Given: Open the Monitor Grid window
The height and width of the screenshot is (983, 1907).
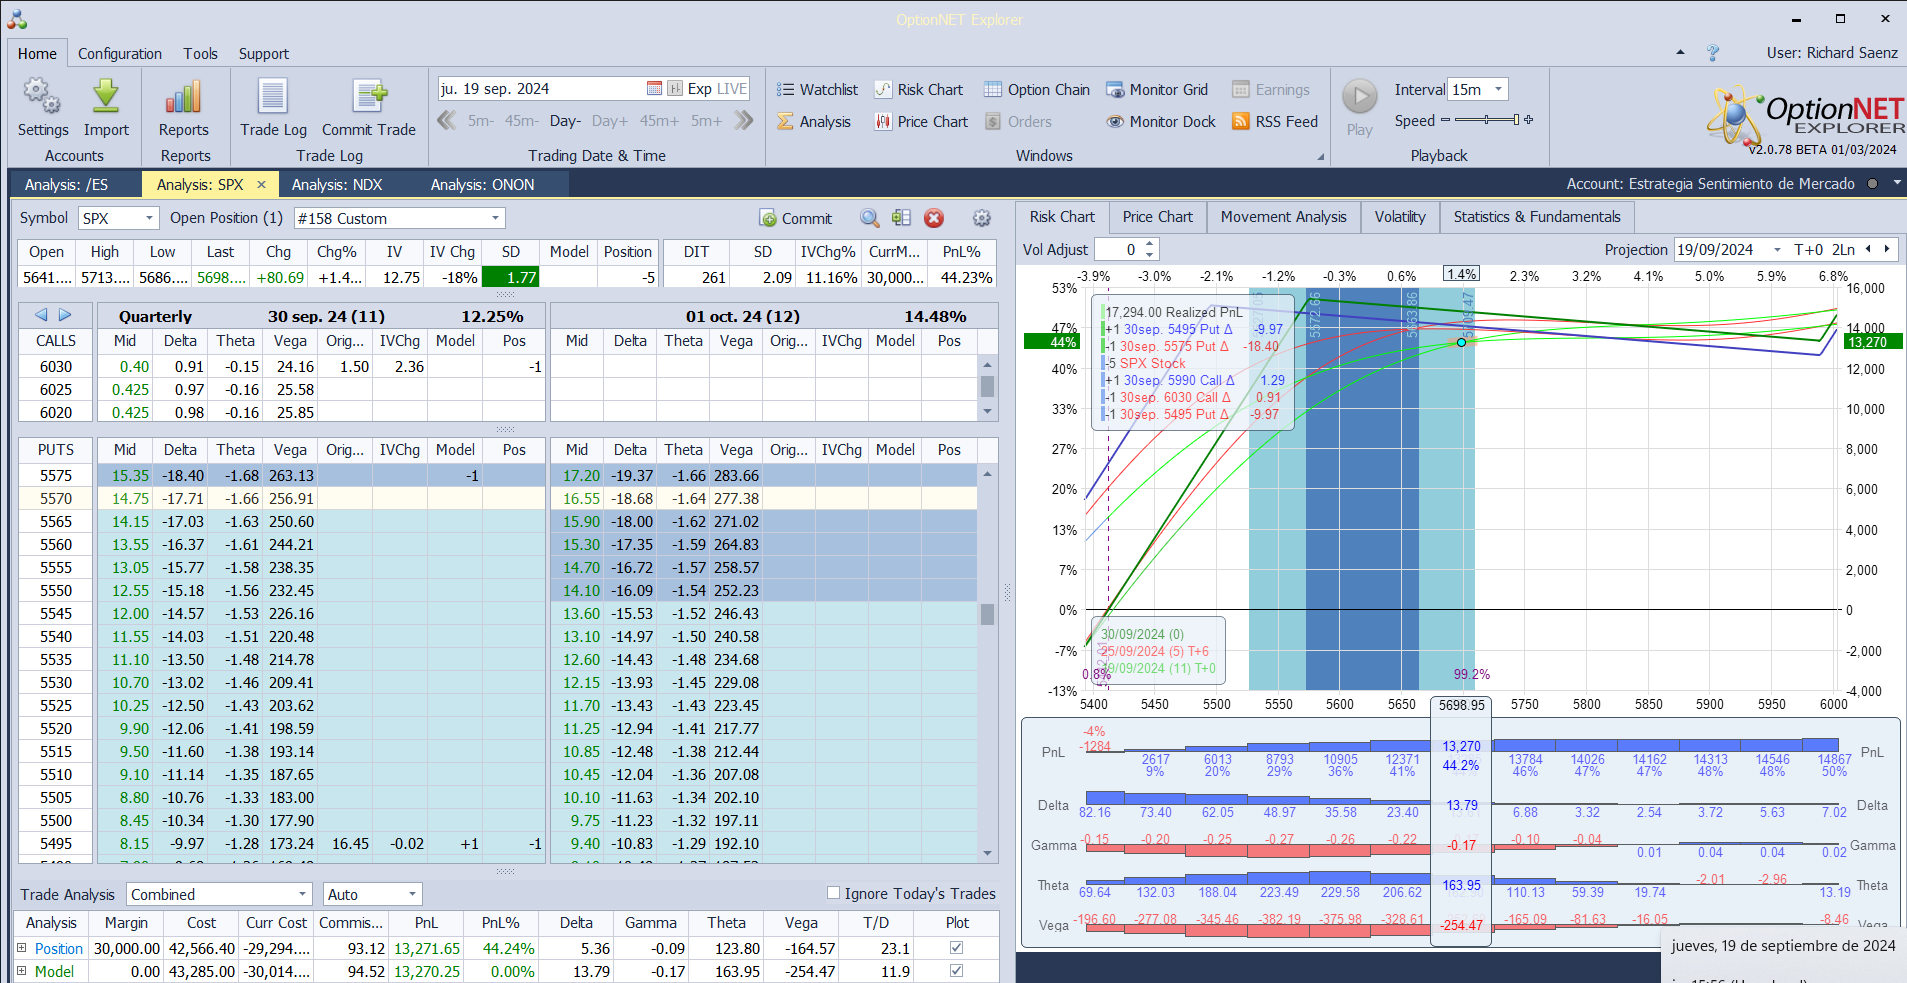Looking at the screenshot, I should [x=1157, y=90].
